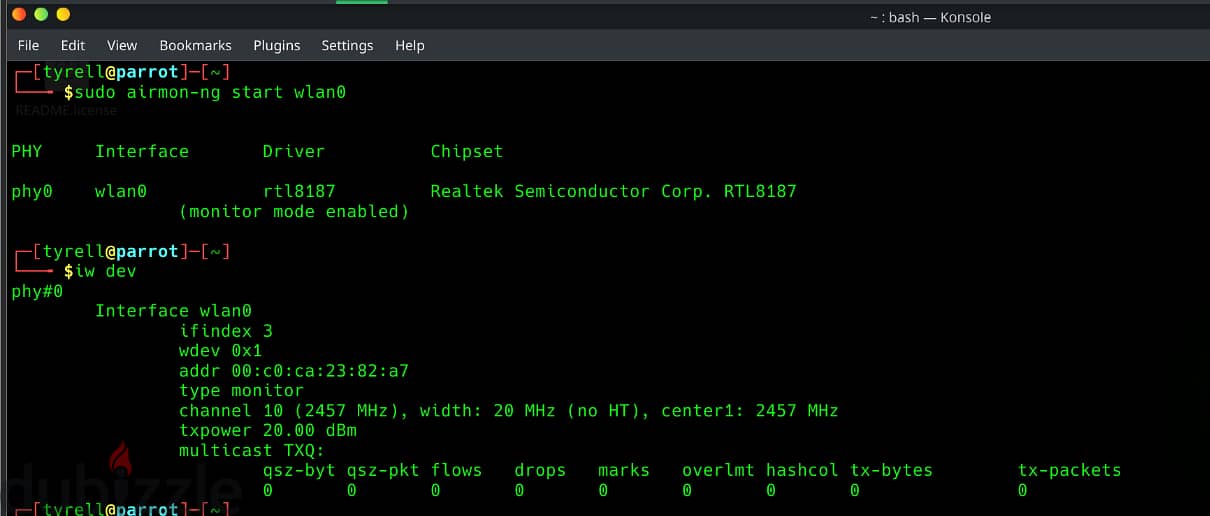This screenshot has width=1210, height=516.
Task: Open the Bookmarks menu
Action: coord(196,45)
